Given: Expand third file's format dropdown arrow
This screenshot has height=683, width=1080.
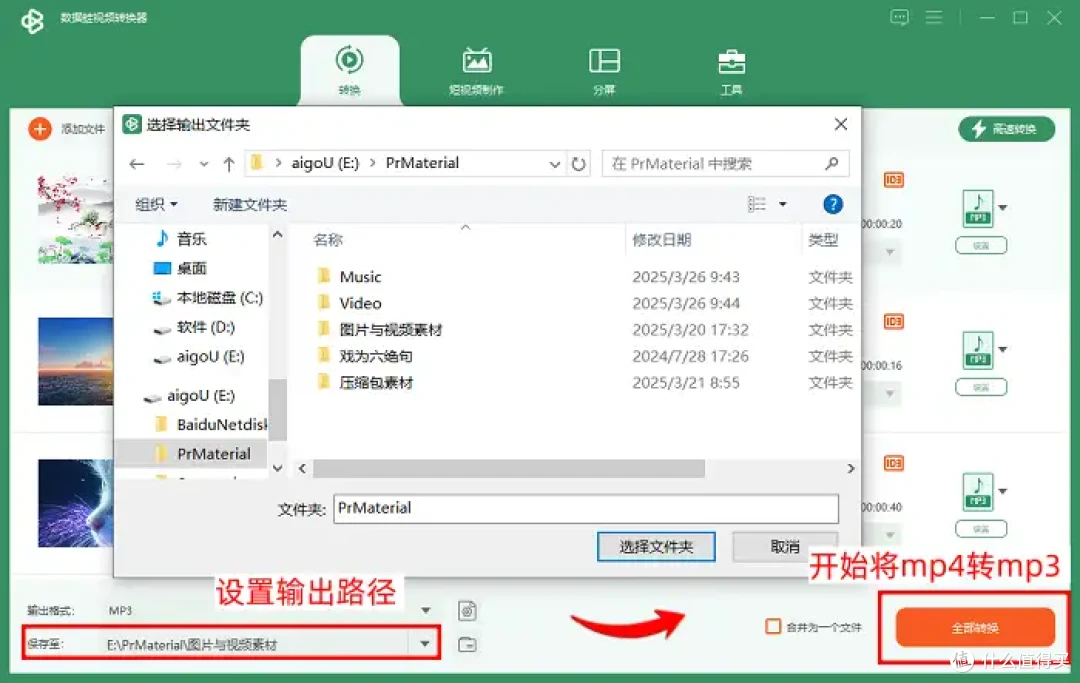Looking at the screenshot, I should [x=1003, y=492].
